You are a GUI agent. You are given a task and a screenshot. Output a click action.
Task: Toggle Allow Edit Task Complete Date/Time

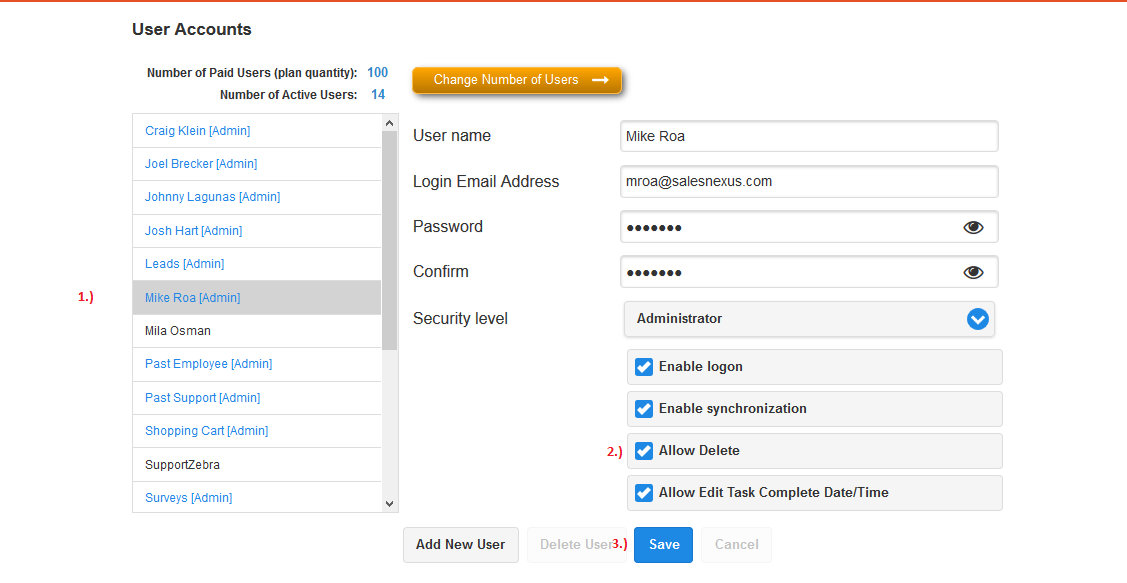tap(644, 493)
